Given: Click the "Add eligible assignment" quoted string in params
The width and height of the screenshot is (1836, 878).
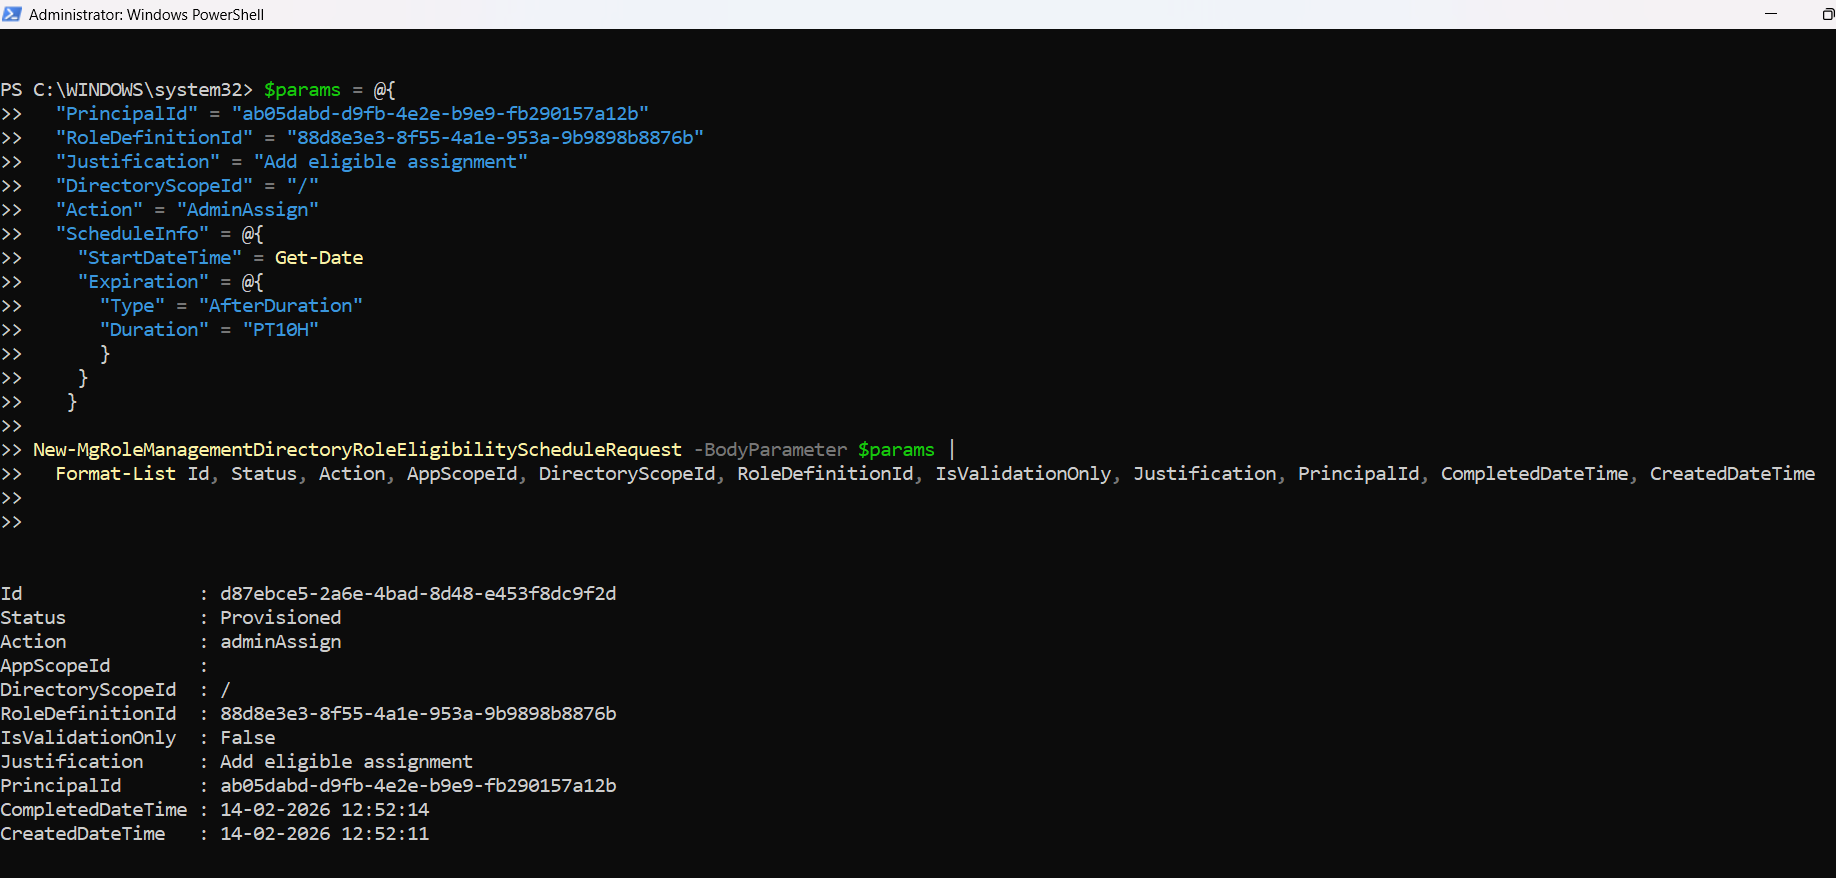Looking at the screenshot, I should tap(390, 162).
